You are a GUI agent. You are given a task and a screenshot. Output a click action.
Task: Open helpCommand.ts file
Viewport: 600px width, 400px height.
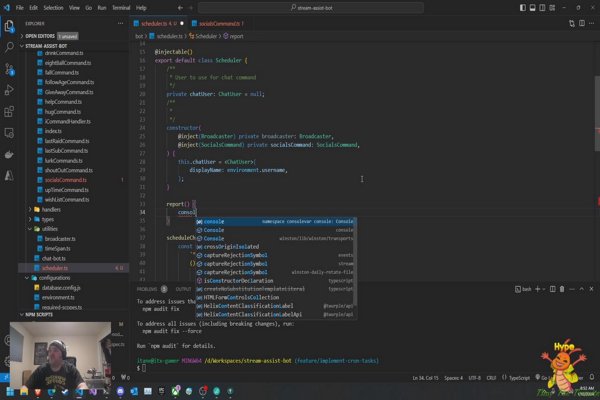[63, 102]
